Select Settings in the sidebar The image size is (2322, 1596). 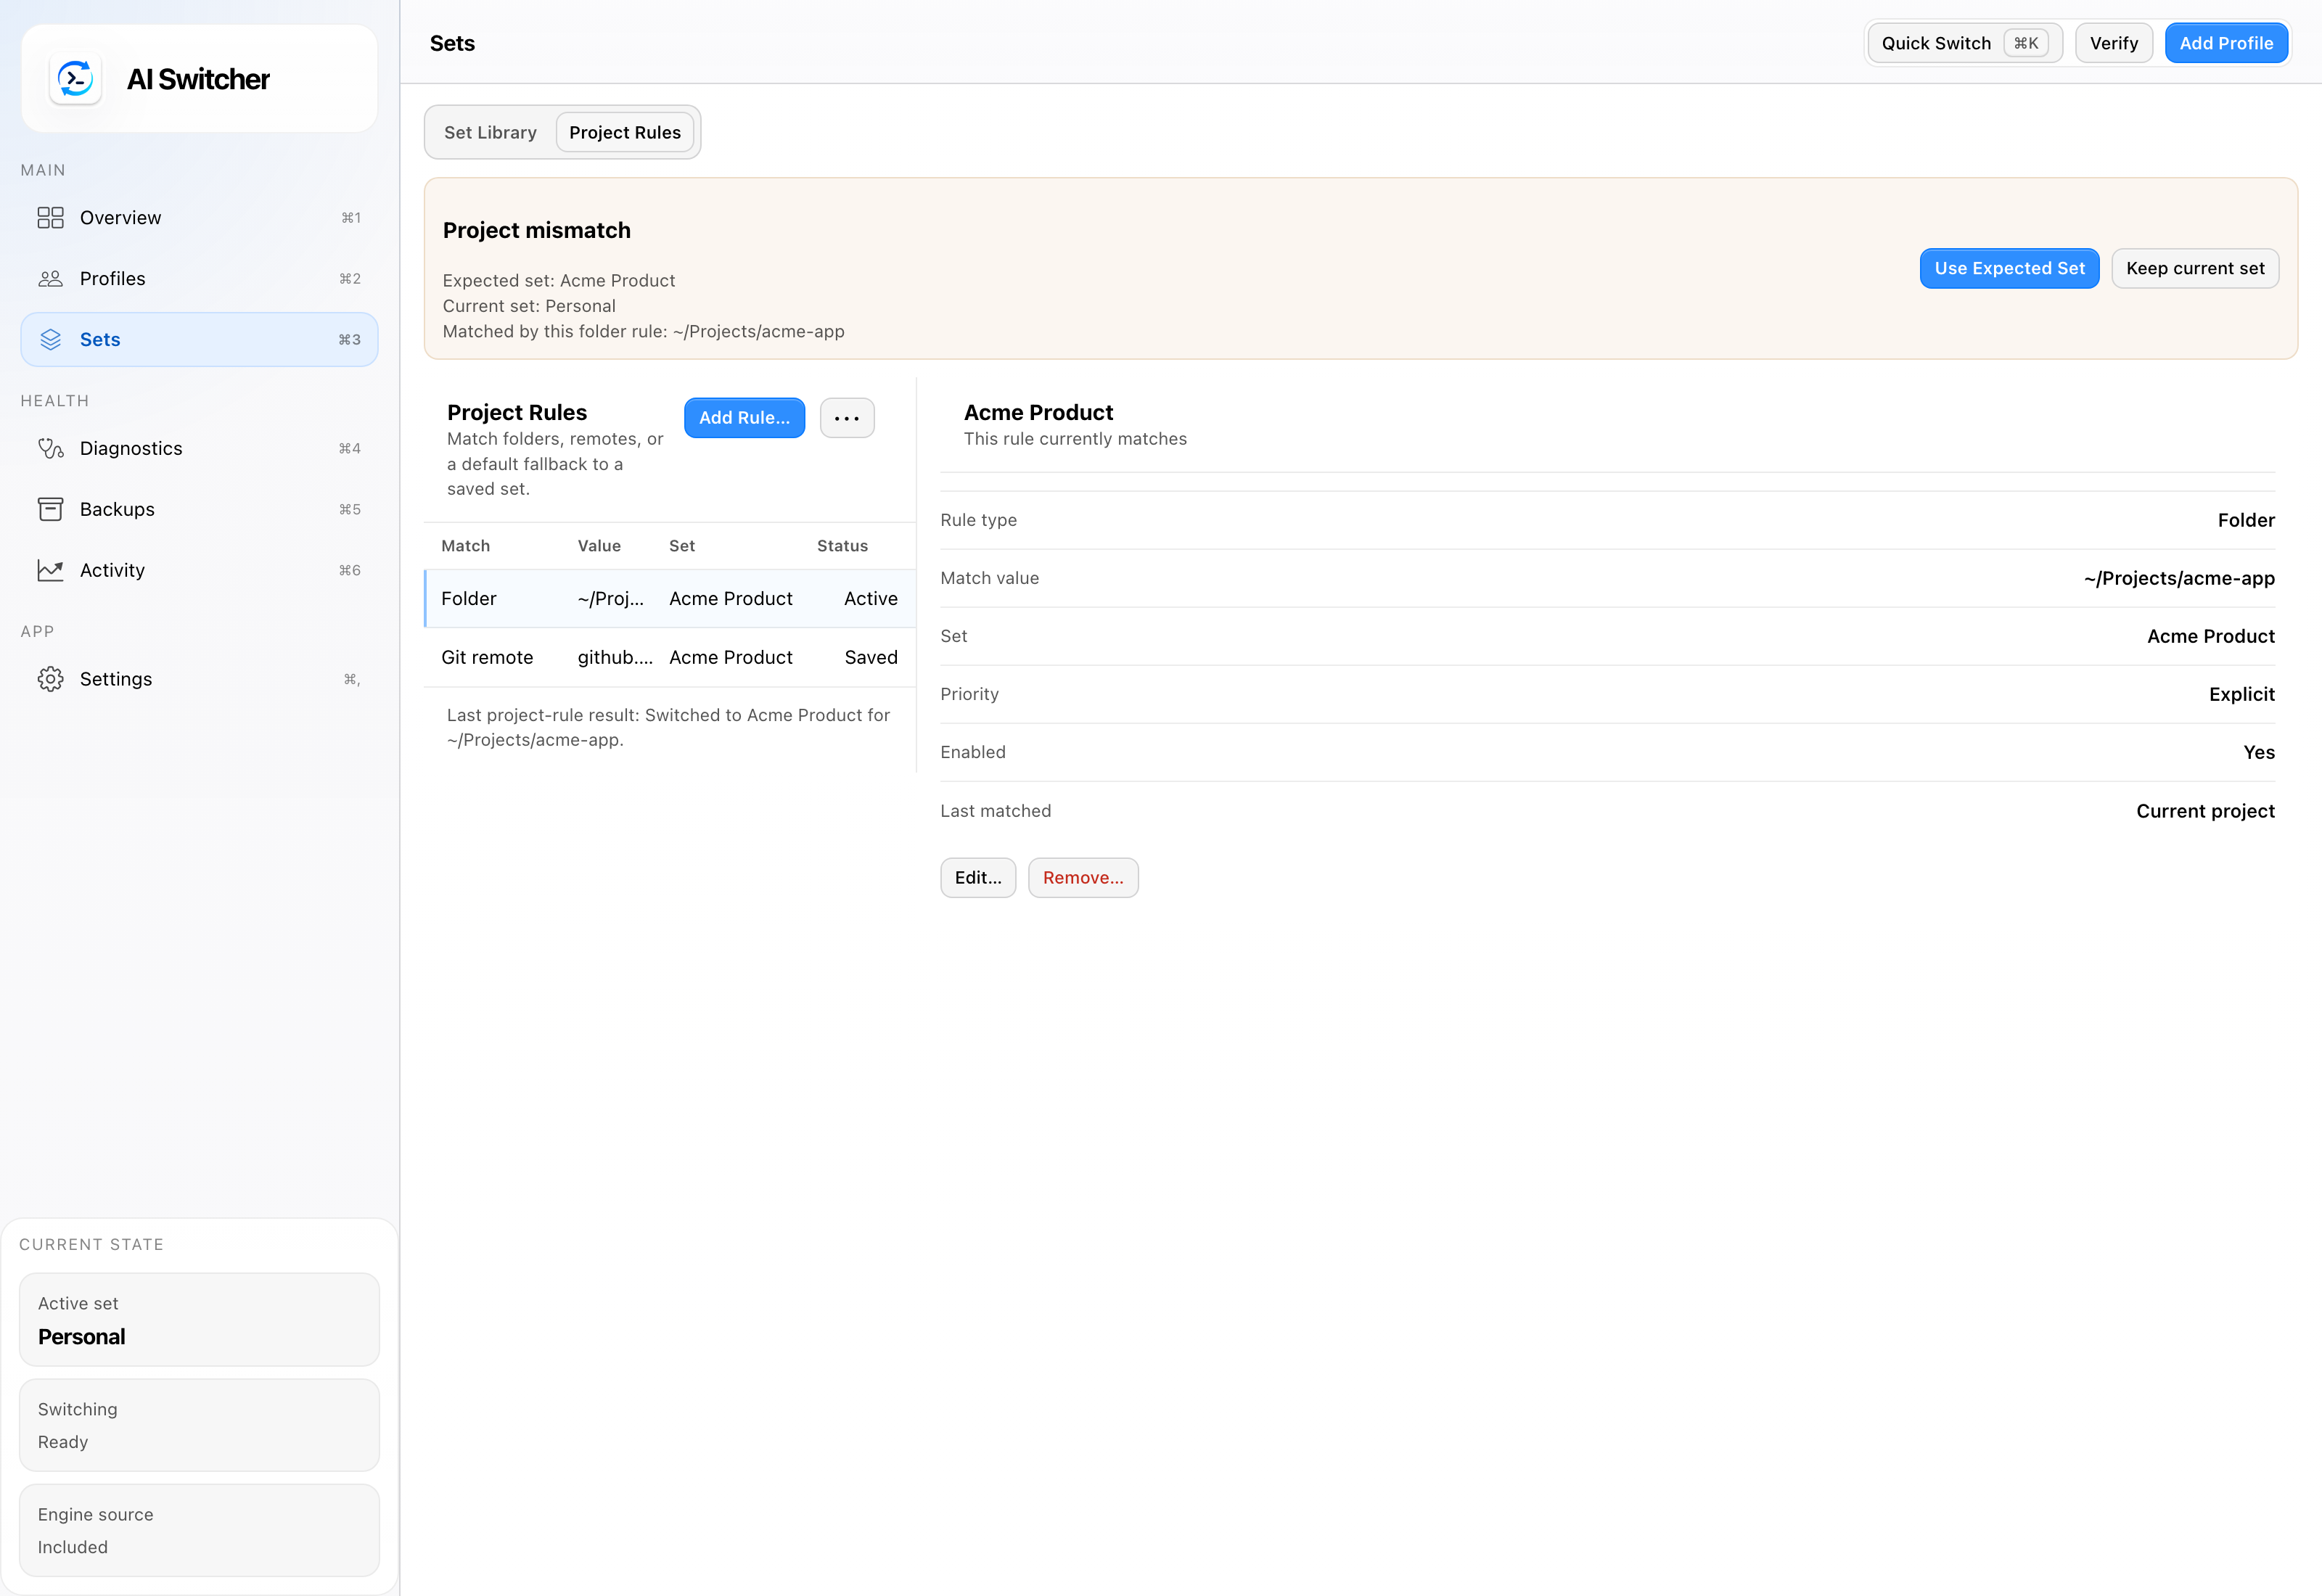point(199,680)
